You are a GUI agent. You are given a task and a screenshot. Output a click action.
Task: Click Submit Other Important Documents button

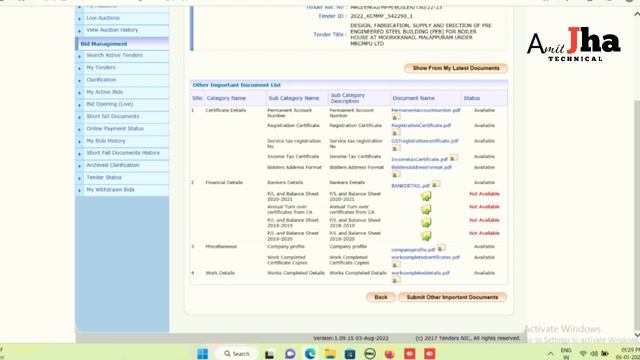(452, 297)
